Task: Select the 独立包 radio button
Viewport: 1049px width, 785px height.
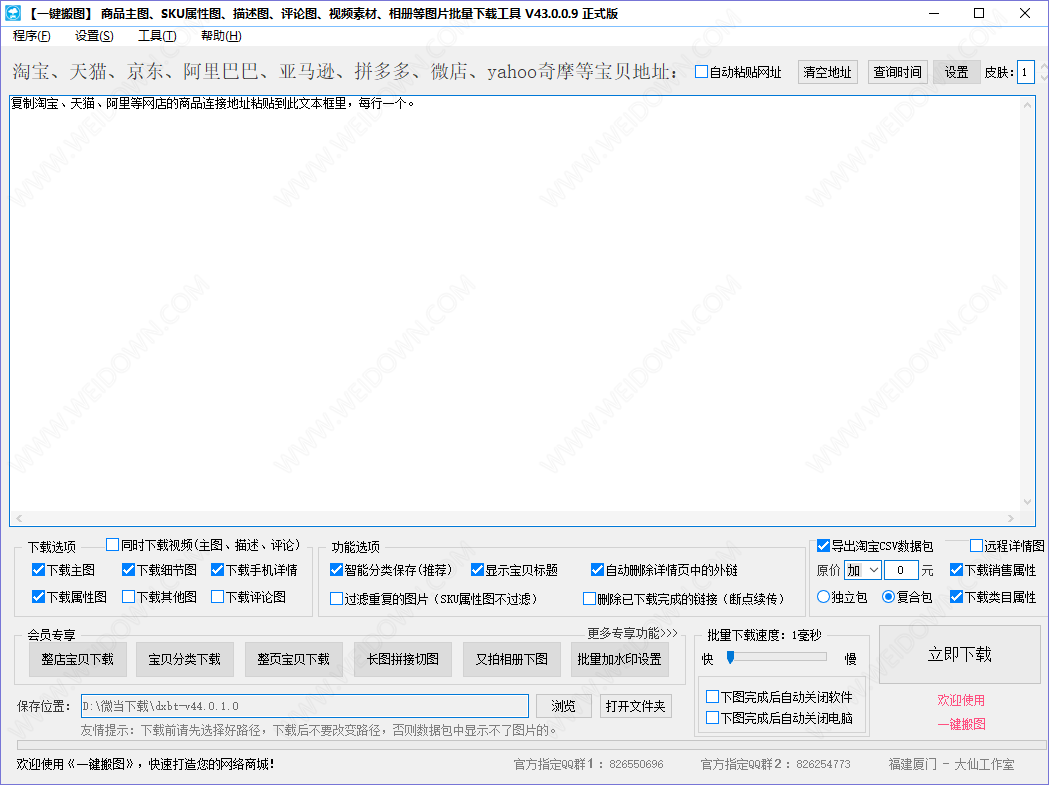Action: point(824,597)
